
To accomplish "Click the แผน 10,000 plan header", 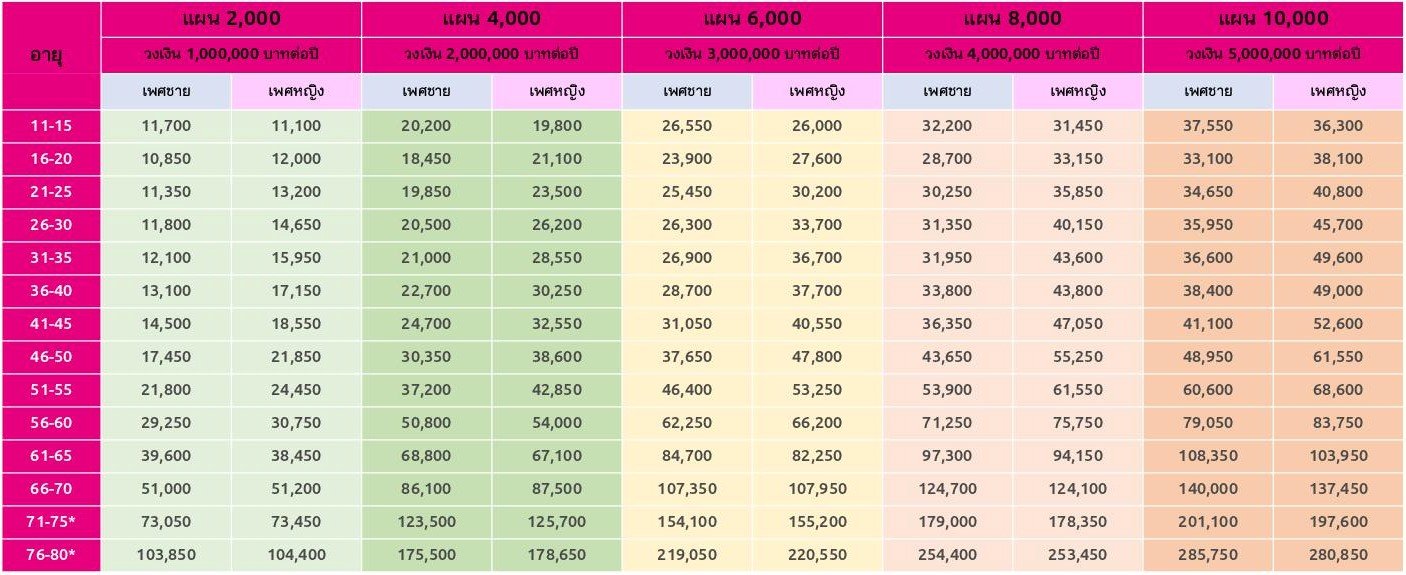I will click(x=1273, y=18).
